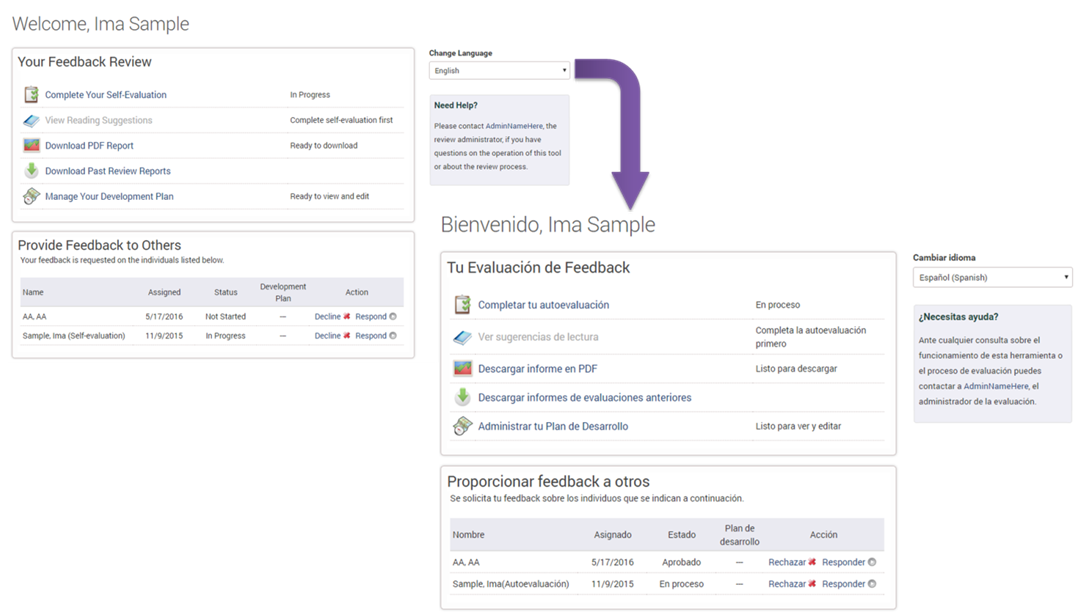Open Download Past Review Reports link
This screenshot has height=616, width=1086.
coord(107,171)
